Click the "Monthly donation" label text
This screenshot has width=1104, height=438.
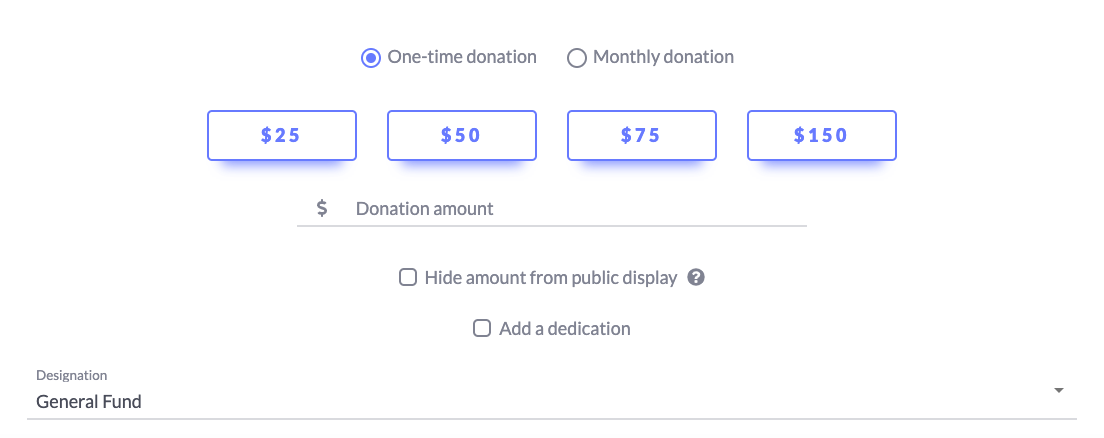click(663, 57)
